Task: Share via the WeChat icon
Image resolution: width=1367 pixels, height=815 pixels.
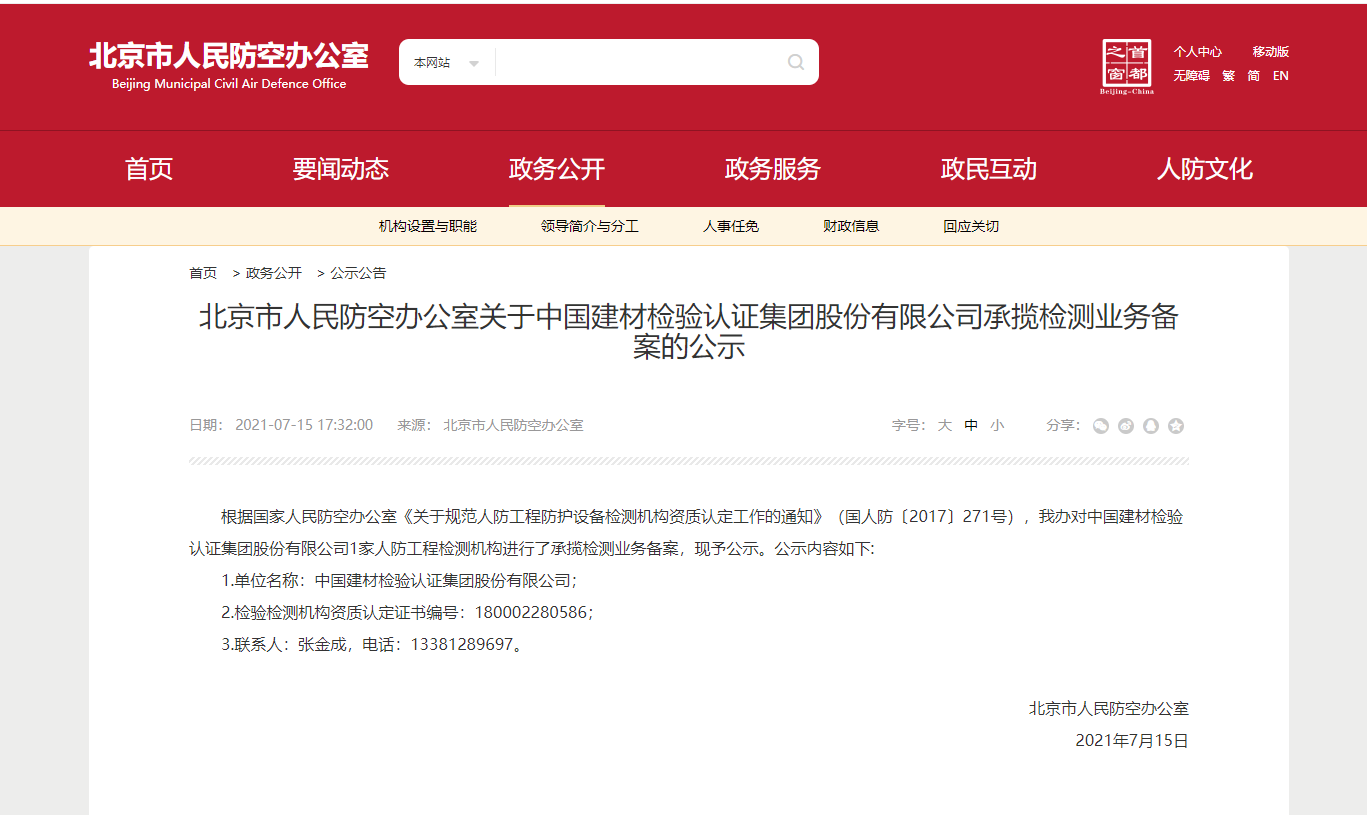Action: (1101, 426)
